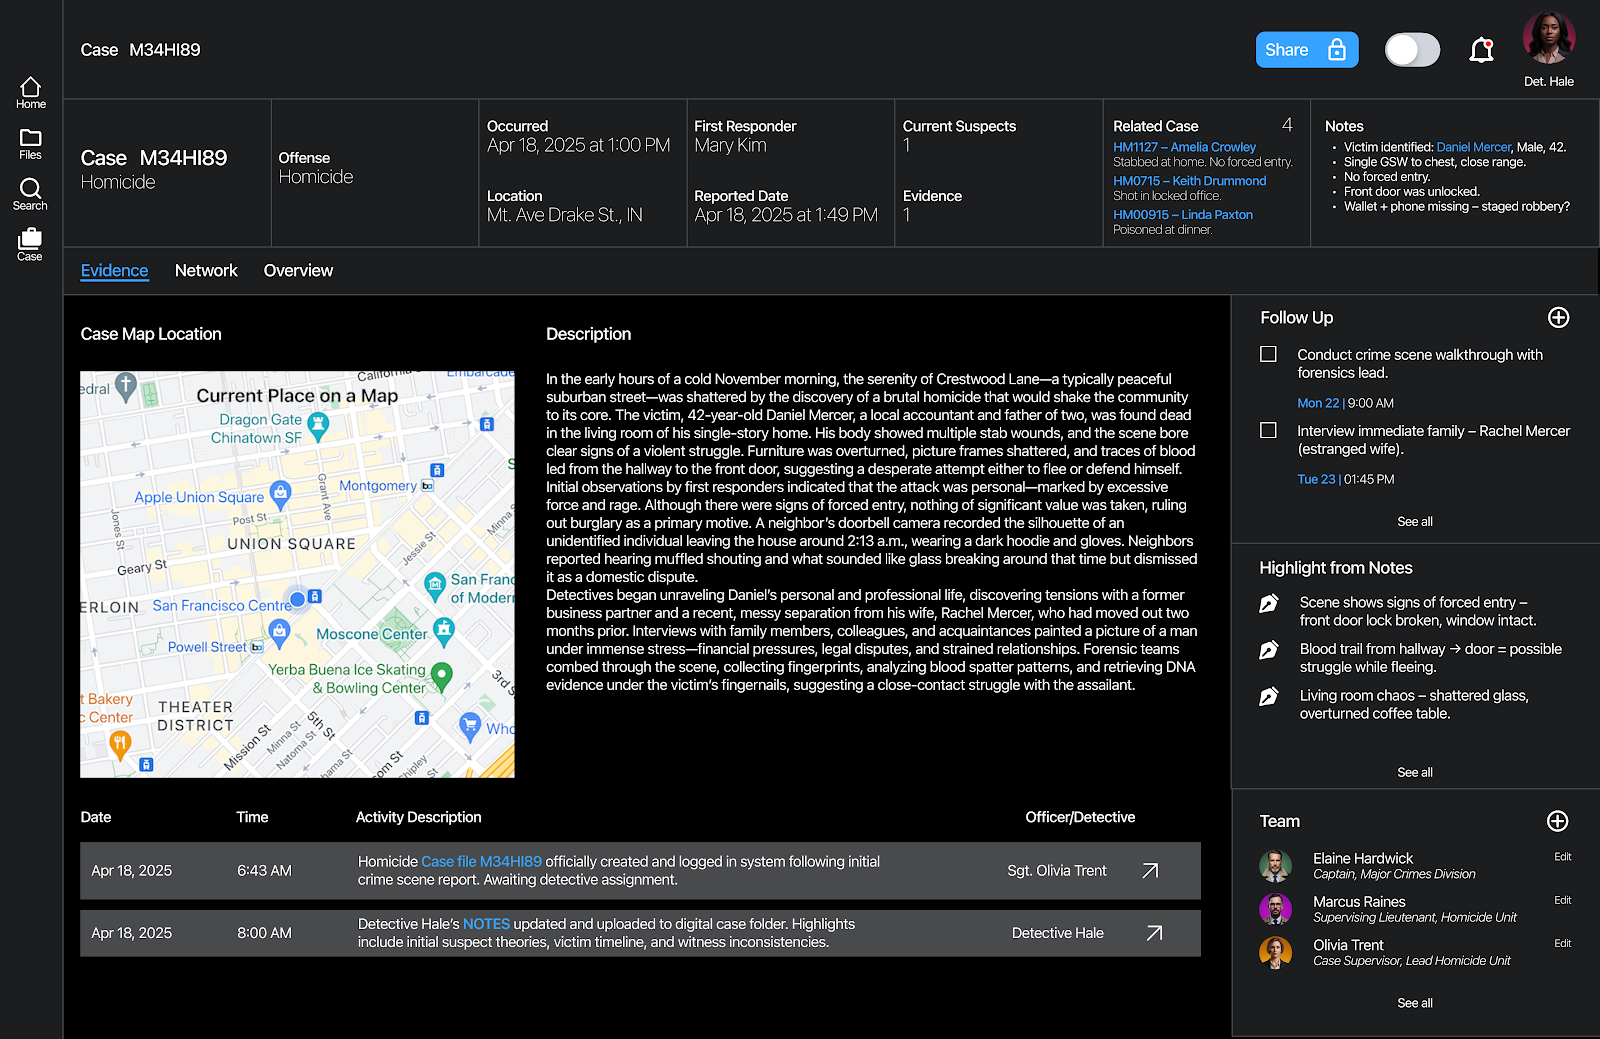1600x1039 pixels.
Task: See all Follow Up items
Action: click(x=1414, y=521)
